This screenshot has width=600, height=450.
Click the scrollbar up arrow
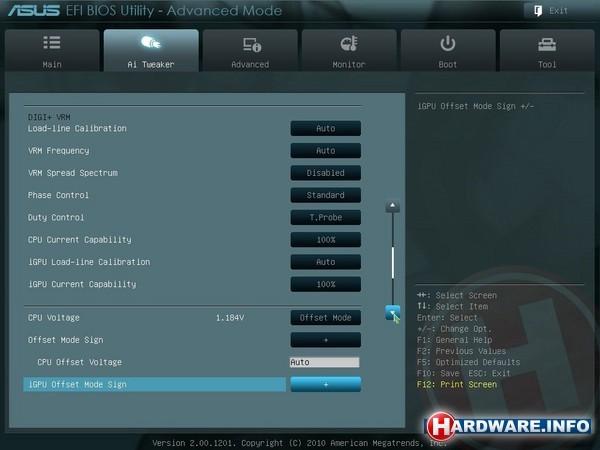[392, 207]
